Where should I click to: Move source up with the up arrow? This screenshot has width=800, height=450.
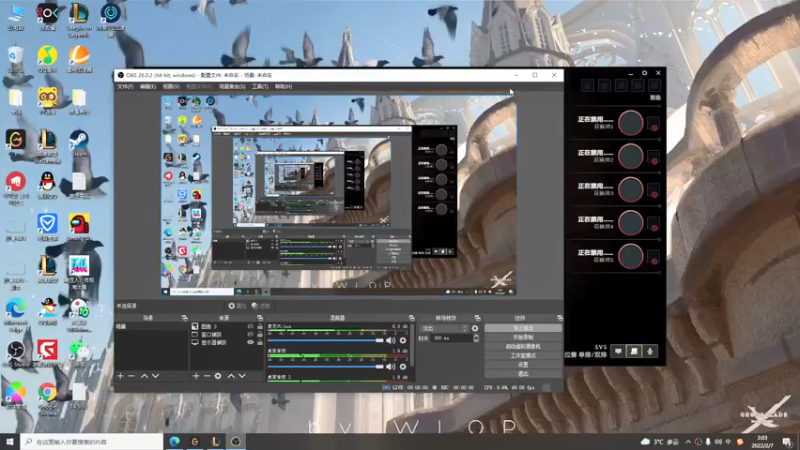pyautogui.click(x=231, y=376)
